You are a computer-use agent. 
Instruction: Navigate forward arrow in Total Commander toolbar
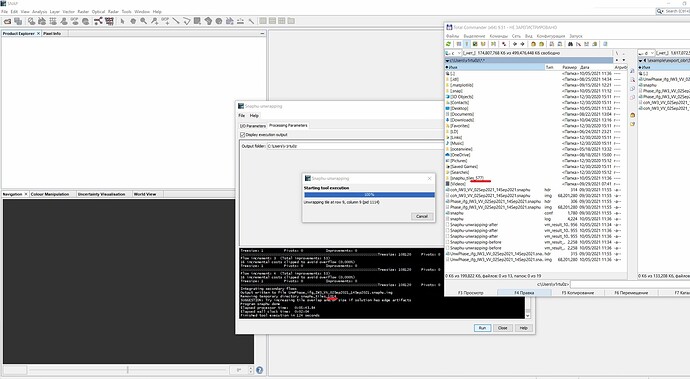pos(522,44)
